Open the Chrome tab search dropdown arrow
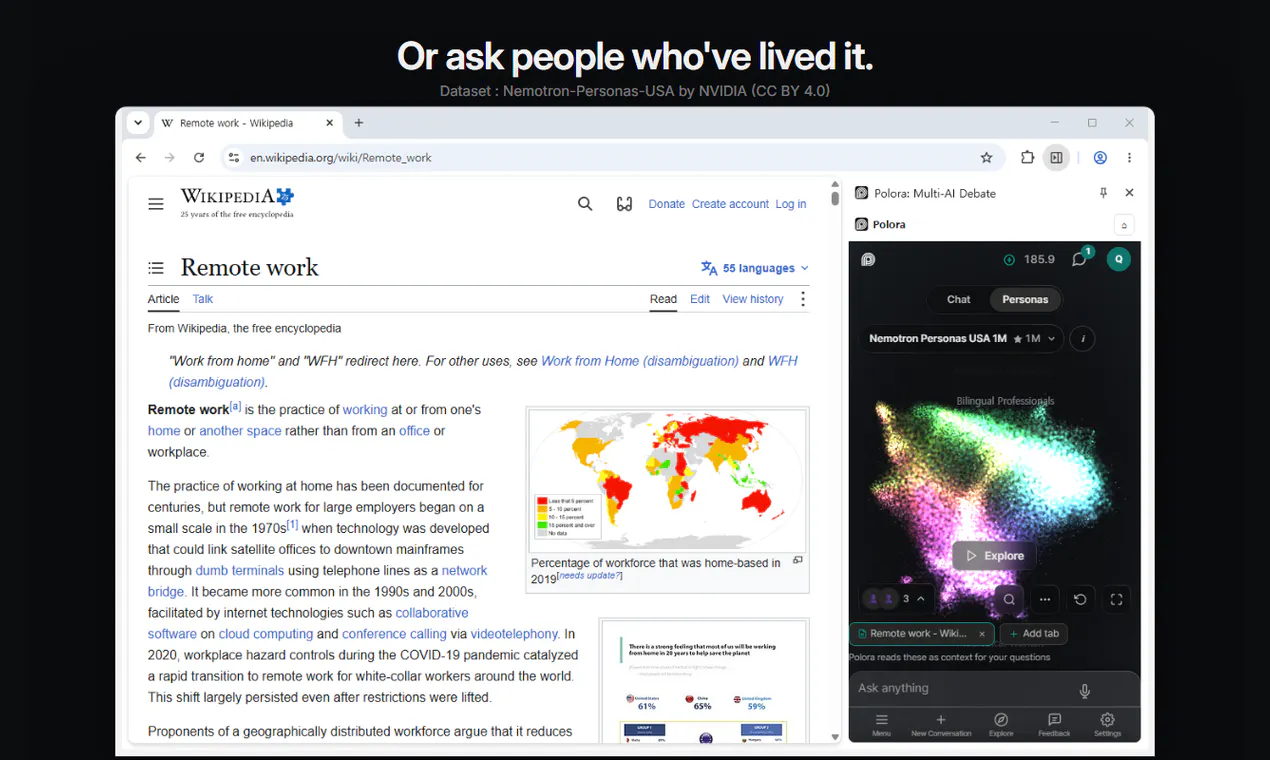Viewport: 1270px width, 760px height. tap(139, 123)
